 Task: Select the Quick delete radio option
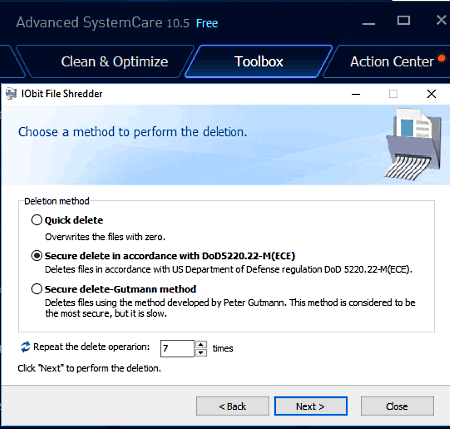[x=36, y=220]
